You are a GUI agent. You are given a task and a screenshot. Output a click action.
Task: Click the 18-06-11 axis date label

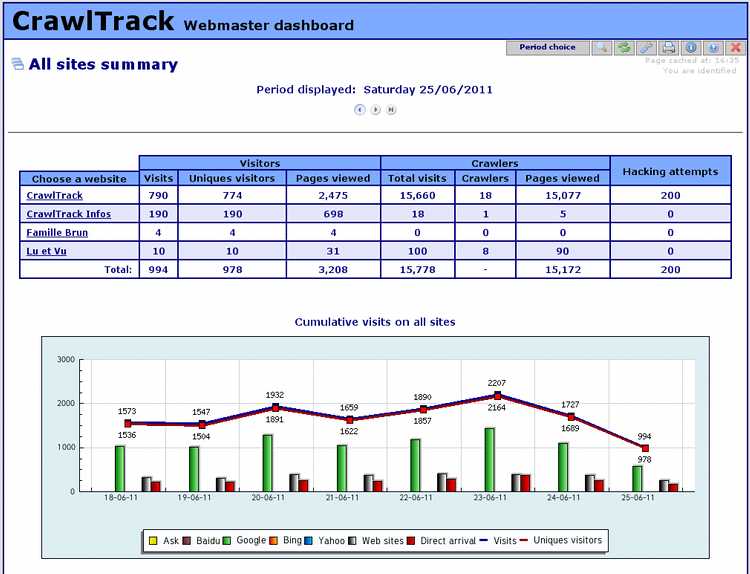[121, 497]
